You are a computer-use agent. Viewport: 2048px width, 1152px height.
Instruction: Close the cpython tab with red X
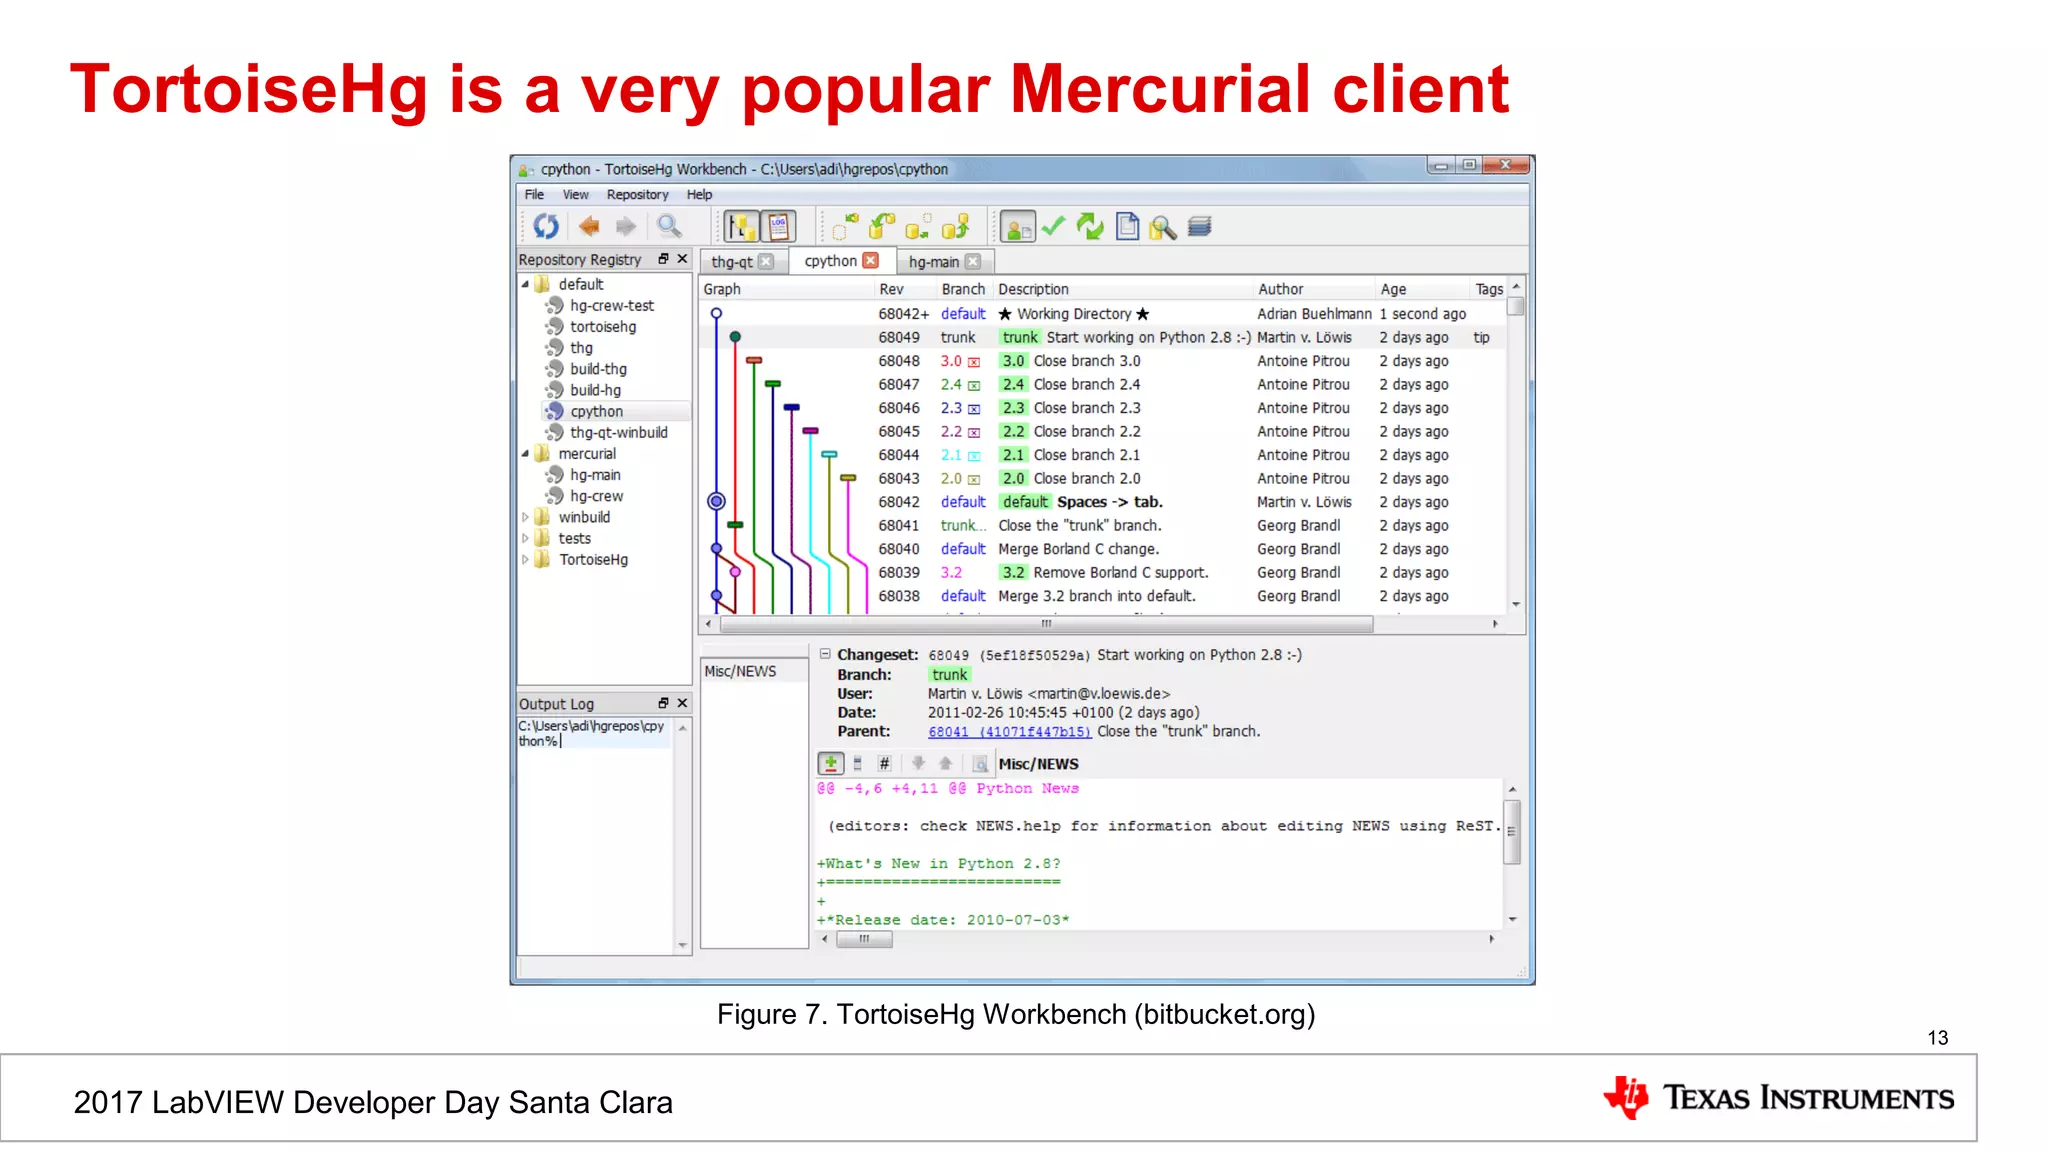tap(871, 260)
